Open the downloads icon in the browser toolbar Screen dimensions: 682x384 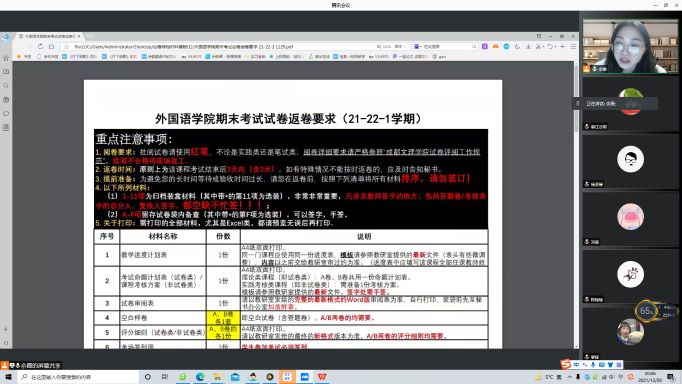pos(528,47)
